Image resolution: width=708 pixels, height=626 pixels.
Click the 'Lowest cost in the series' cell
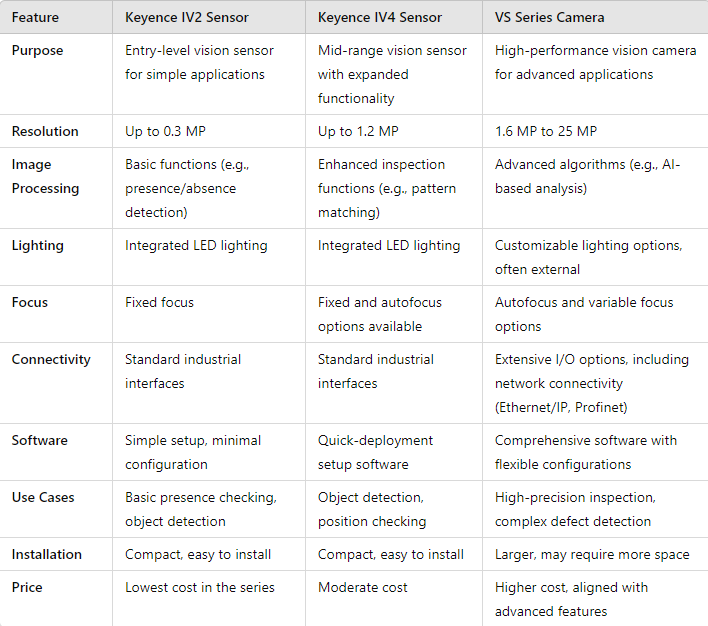[200, 587]
